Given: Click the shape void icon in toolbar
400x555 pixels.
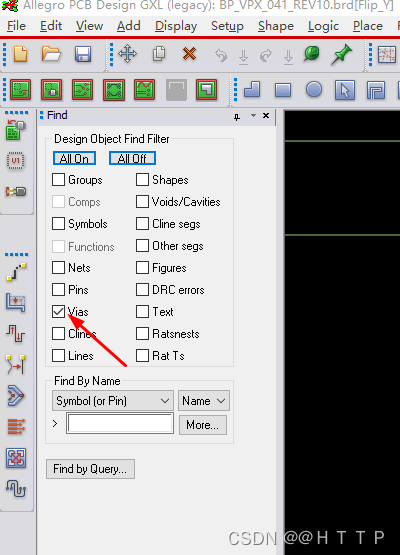Looking at the screenshot, I should pos(376,90).
